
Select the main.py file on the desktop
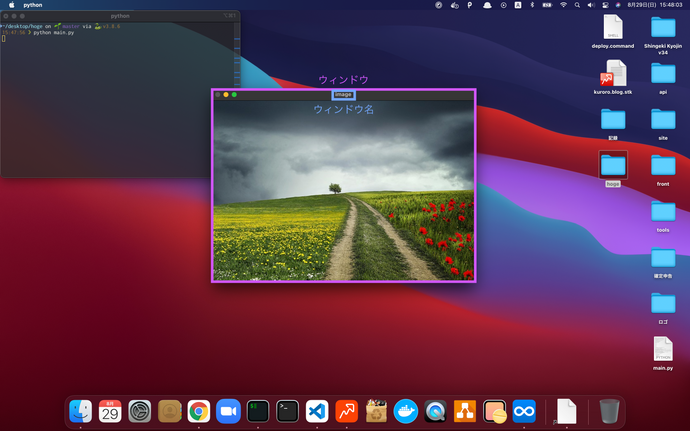[x=663, y=353]
